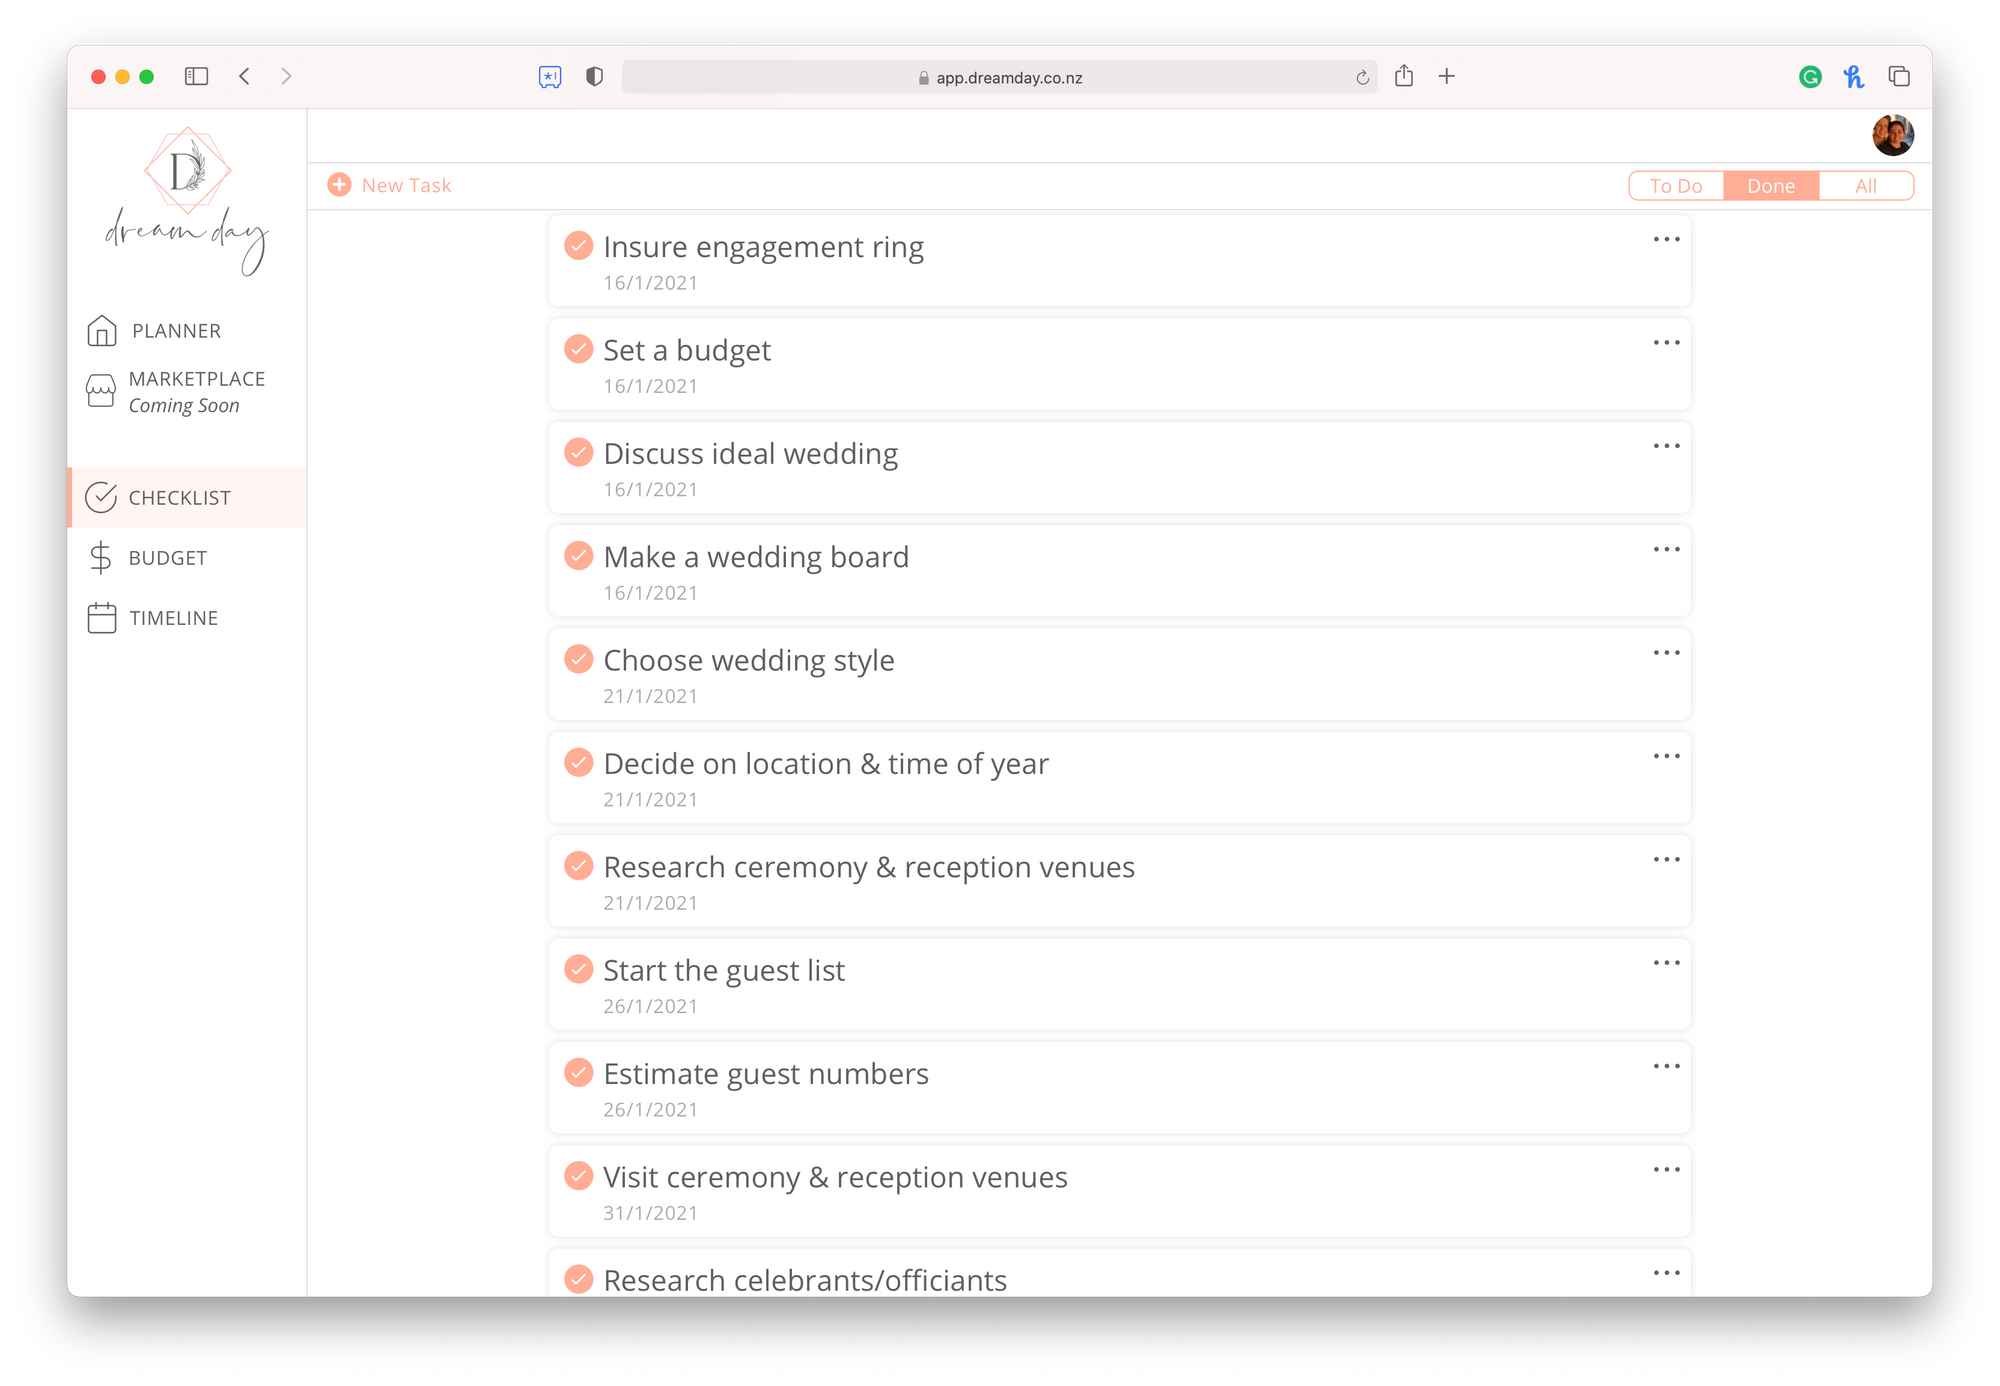Open options menu for Choose wedding style
2000x1386 pixels.
1666,653
